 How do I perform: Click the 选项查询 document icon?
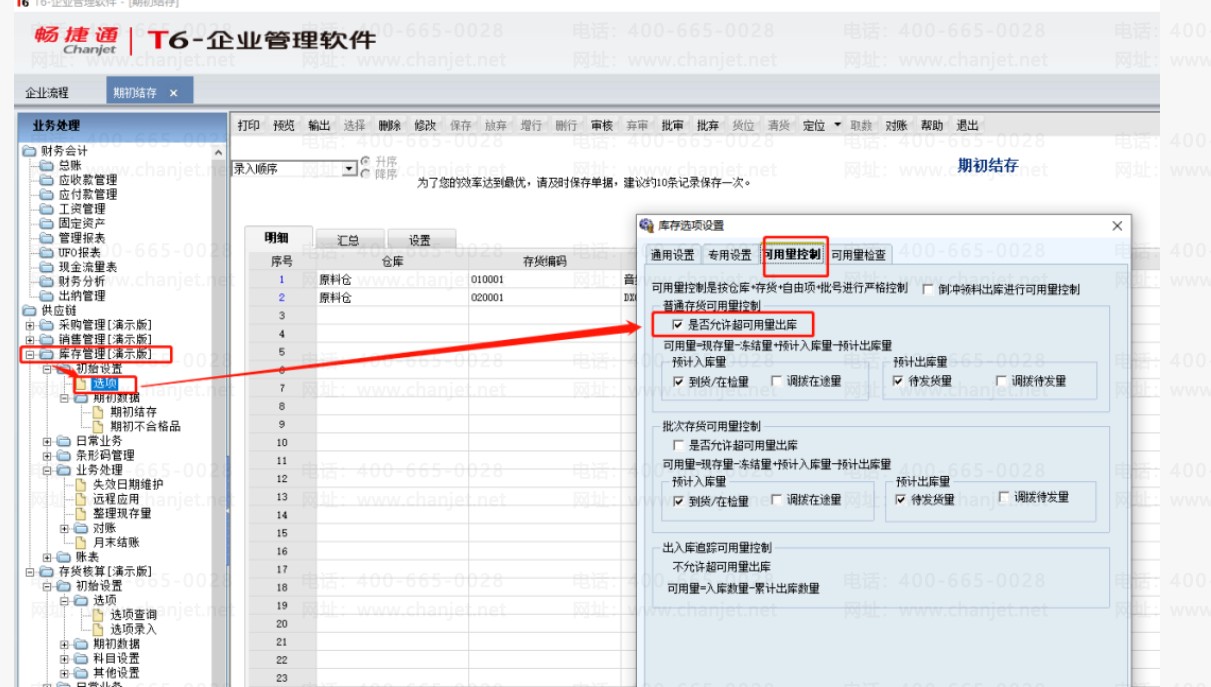point(99,615)
